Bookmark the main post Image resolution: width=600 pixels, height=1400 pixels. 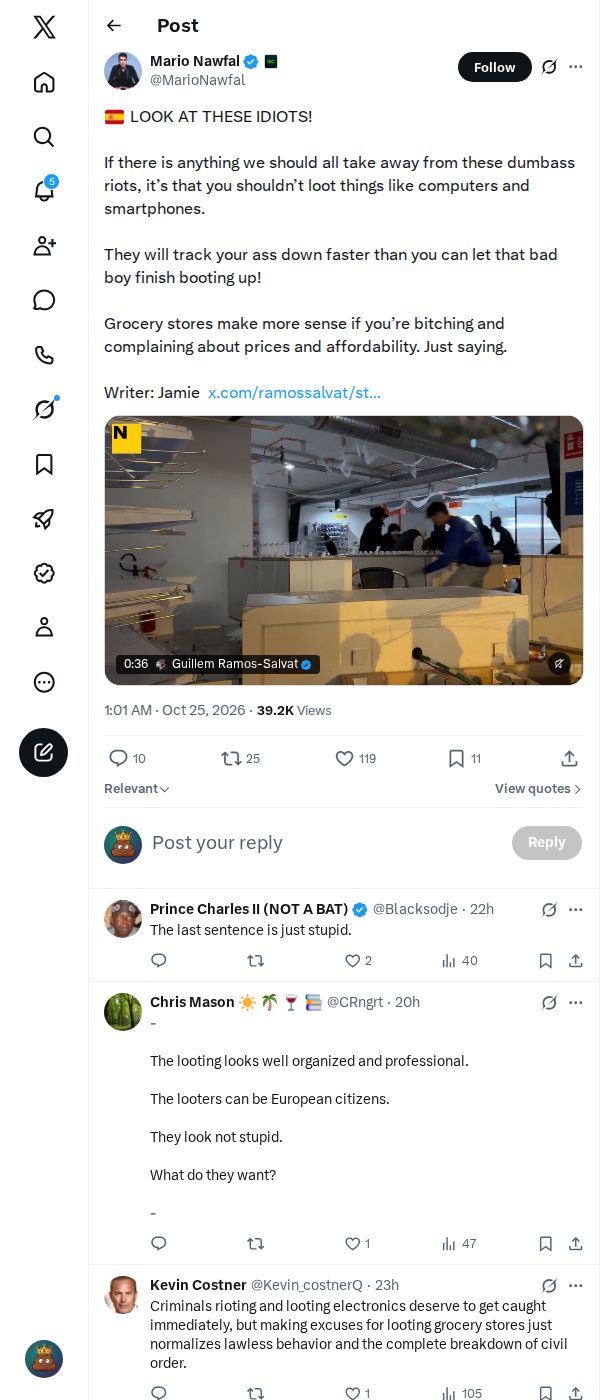[x=465, y=759]
